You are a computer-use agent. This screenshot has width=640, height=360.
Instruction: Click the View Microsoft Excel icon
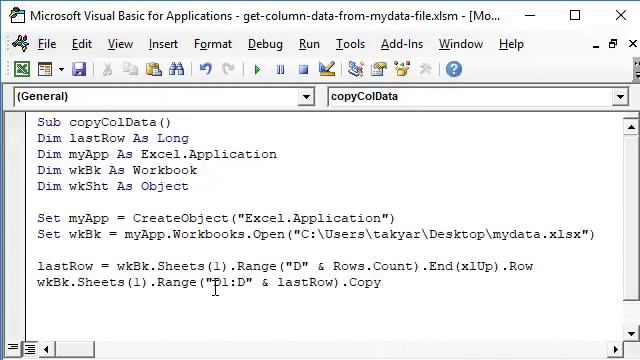[22, 69]
